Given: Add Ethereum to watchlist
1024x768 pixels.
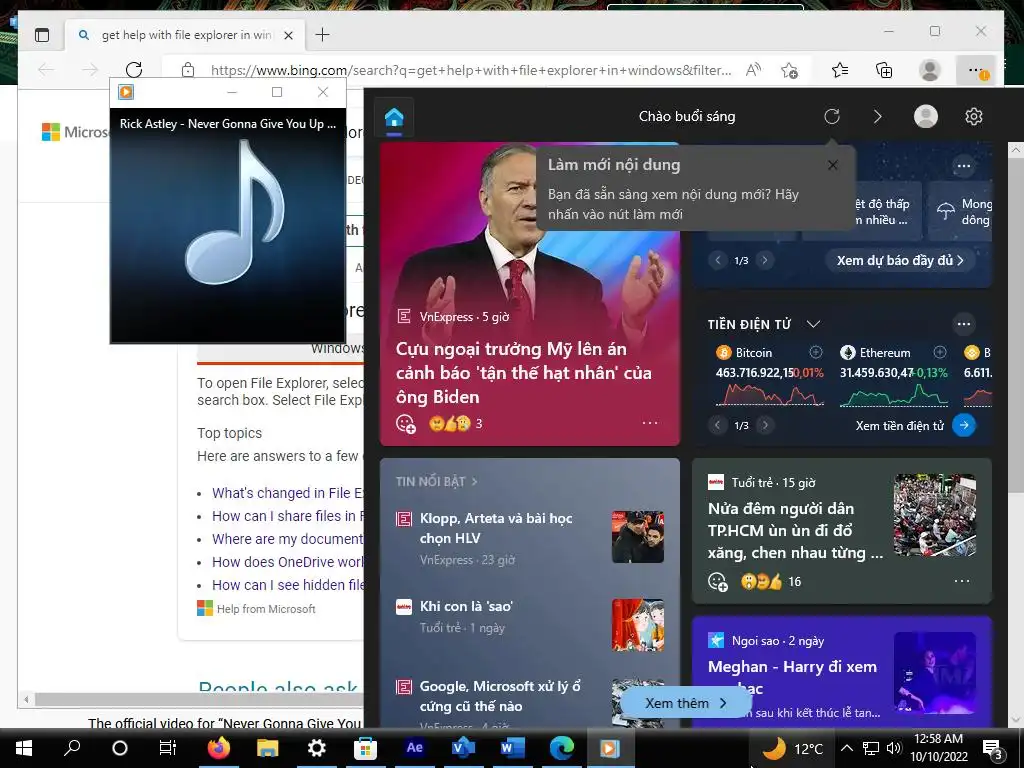Looking at the screenshot, I should 940,353.
